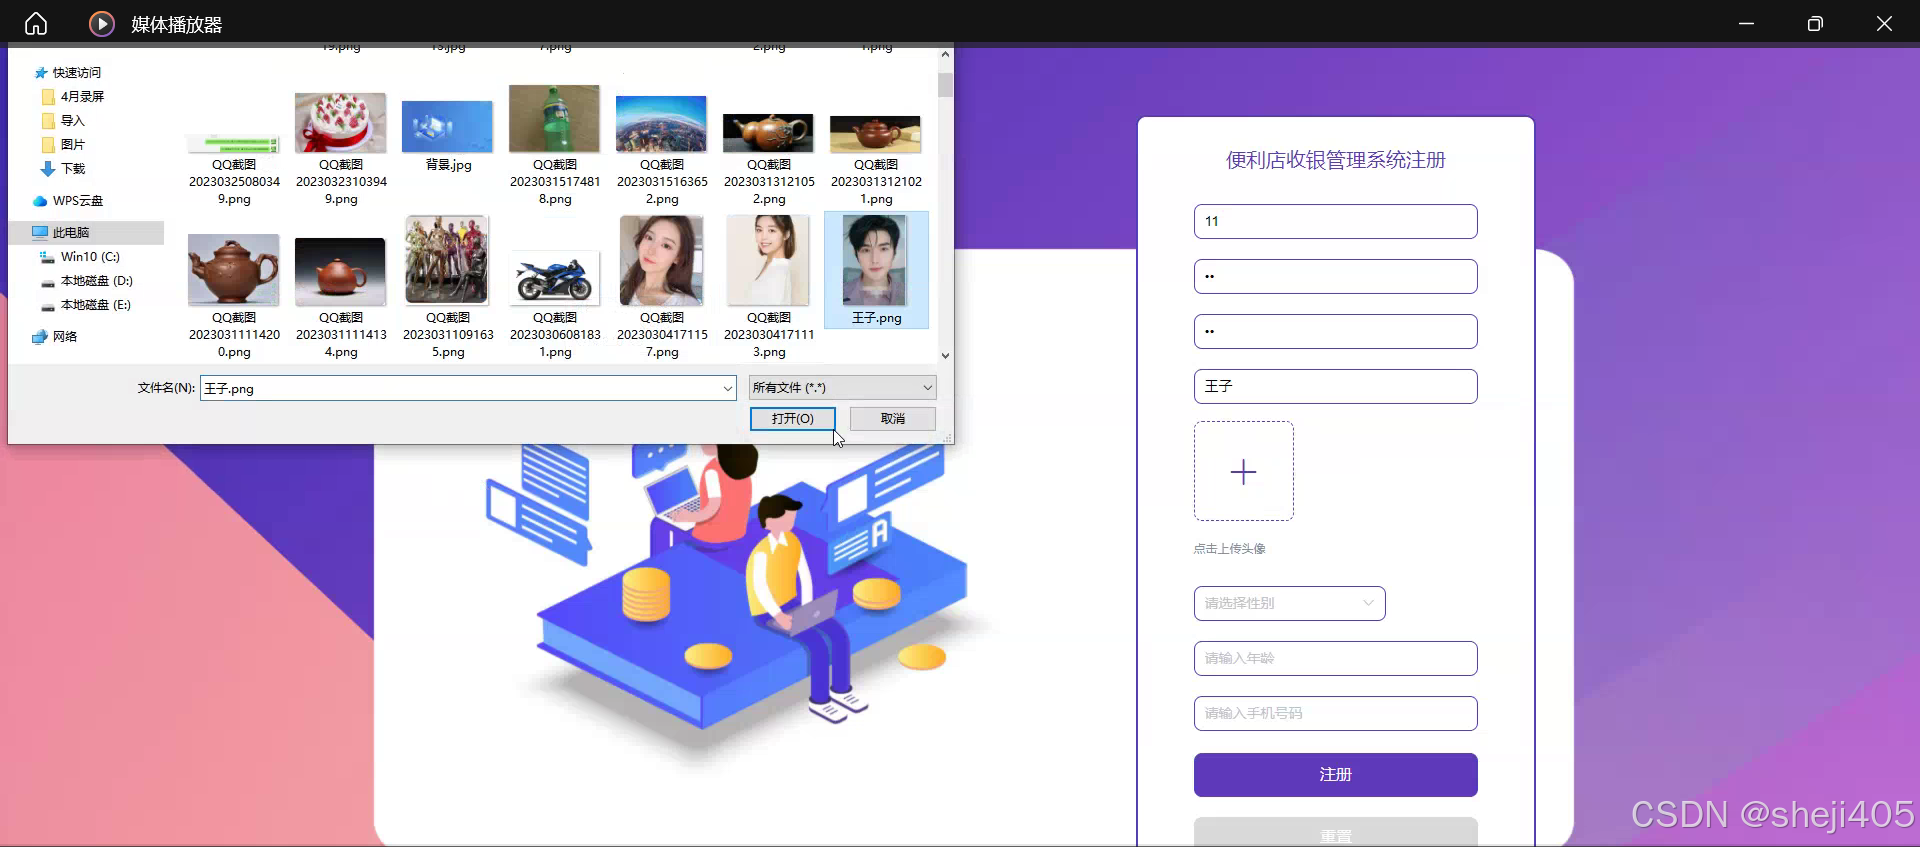1920x847 pixels.
Task: Click the file list scrollbar up arrow
Action: pyautogui.click(x=945, y=55)
